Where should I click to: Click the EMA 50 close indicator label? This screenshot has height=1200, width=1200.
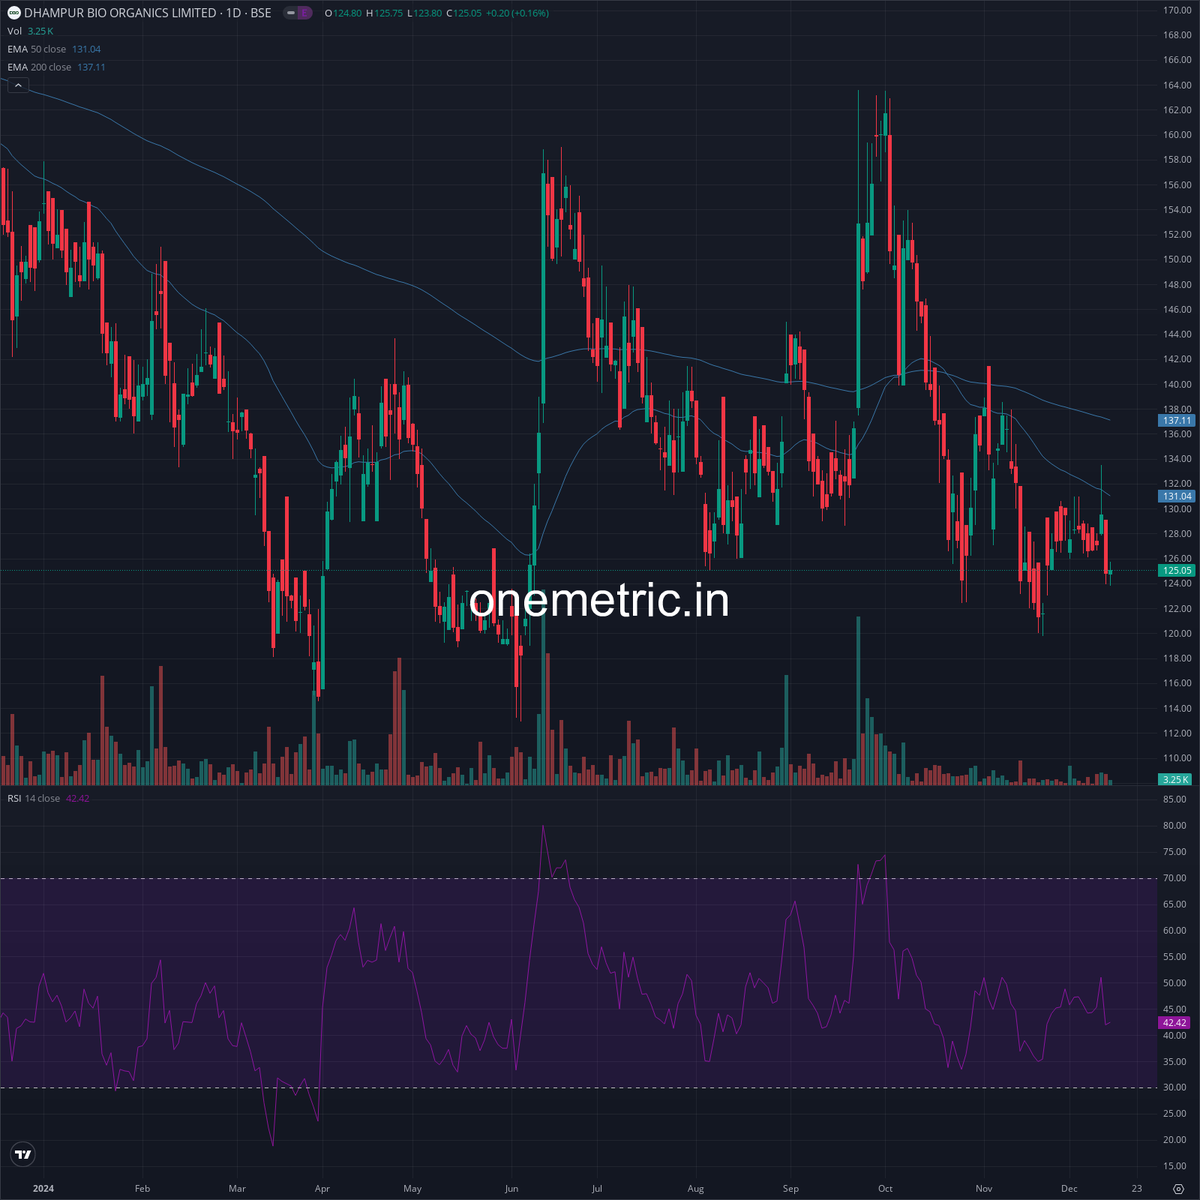click(35, 48)
